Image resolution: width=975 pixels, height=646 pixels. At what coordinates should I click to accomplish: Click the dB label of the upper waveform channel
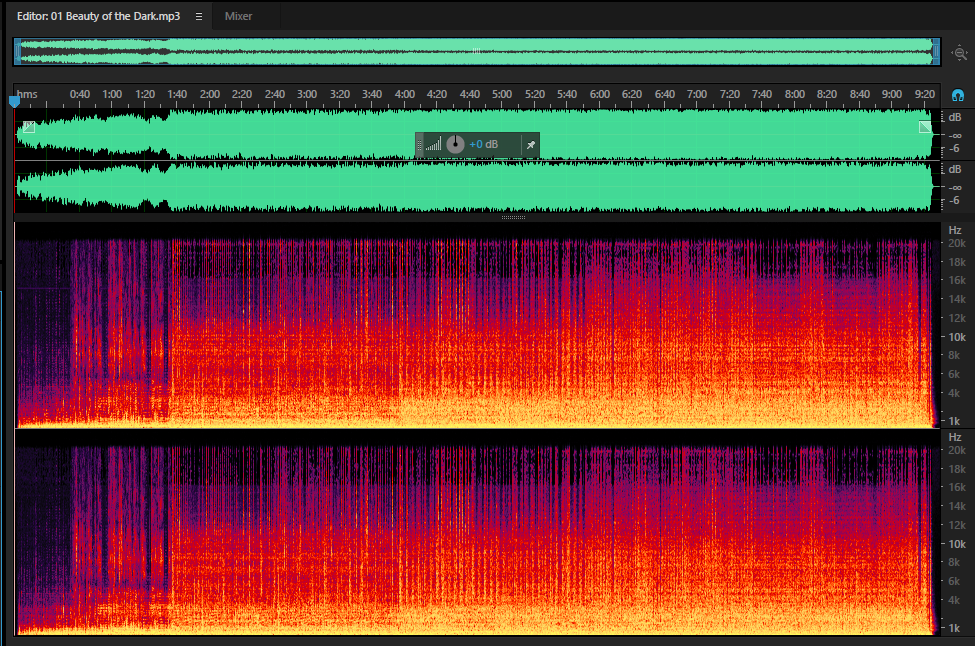(x=955, y=118)
